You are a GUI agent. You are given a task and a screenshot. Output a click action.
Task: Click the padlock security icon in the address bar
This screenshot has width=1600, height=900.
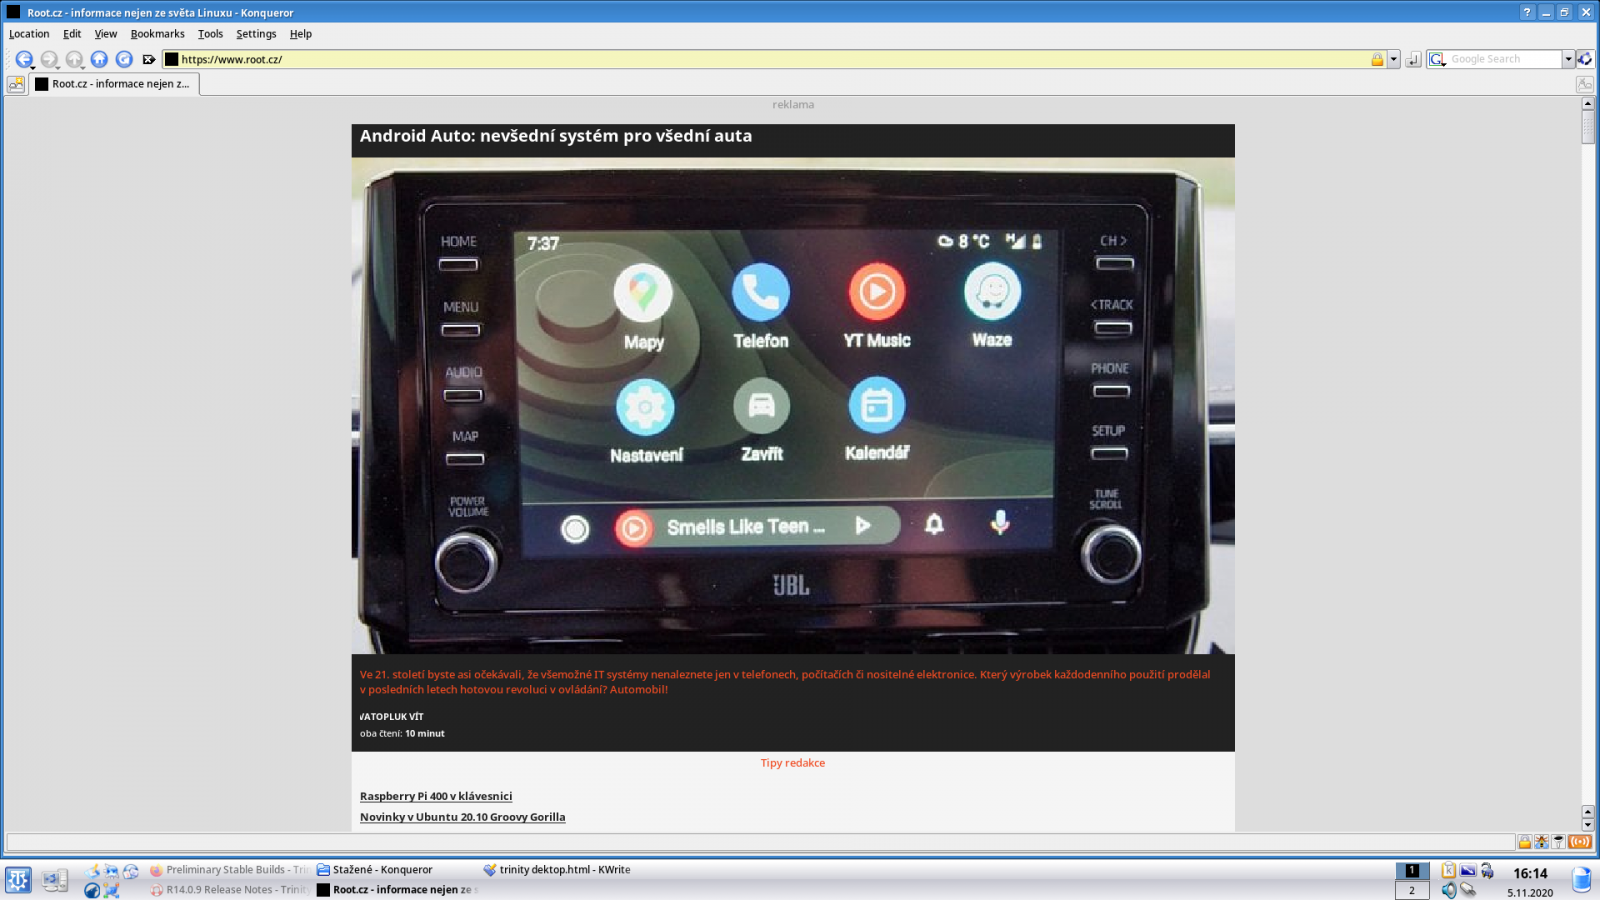click(1377, 59)
